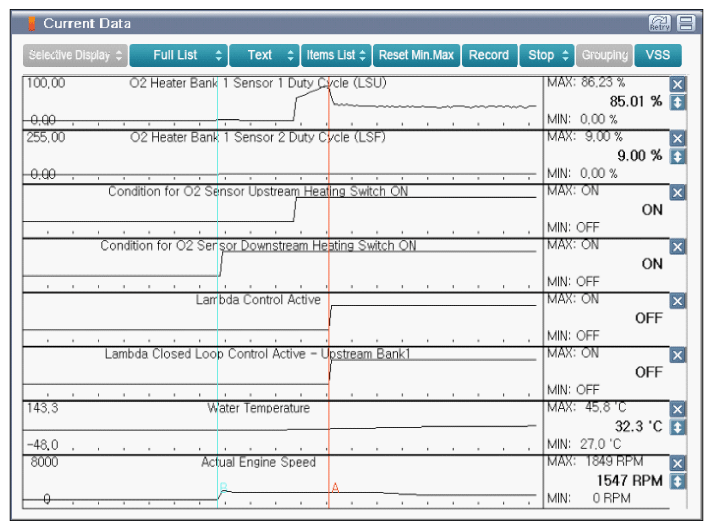Viewport: 713px width, 530px height.
Task: Remove O2 Heater Sensor 1 Duty Cycle graph
Action: [x=678, y=84]
